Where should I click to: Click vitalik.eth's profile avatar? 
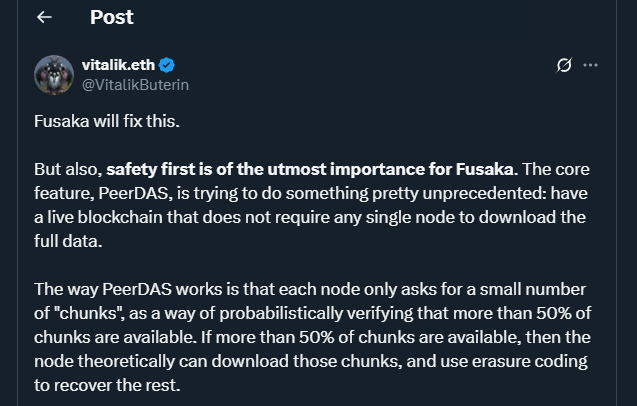(54, 75)
